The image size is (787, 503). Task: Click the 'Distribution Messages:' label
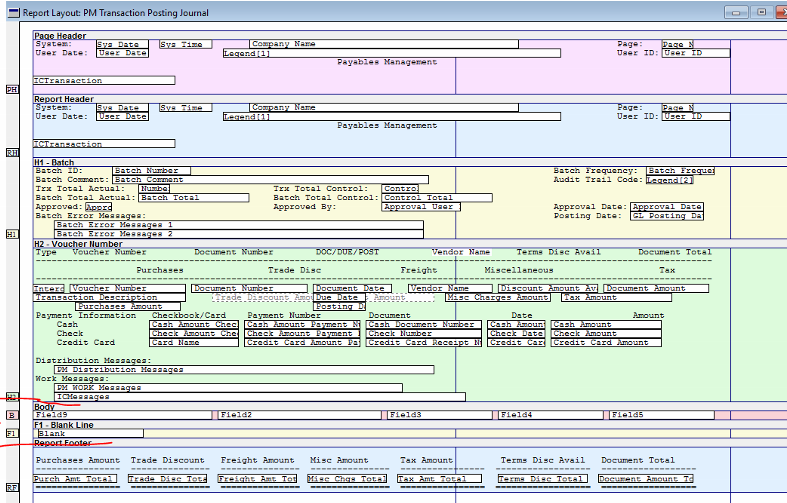pos(93,360)
